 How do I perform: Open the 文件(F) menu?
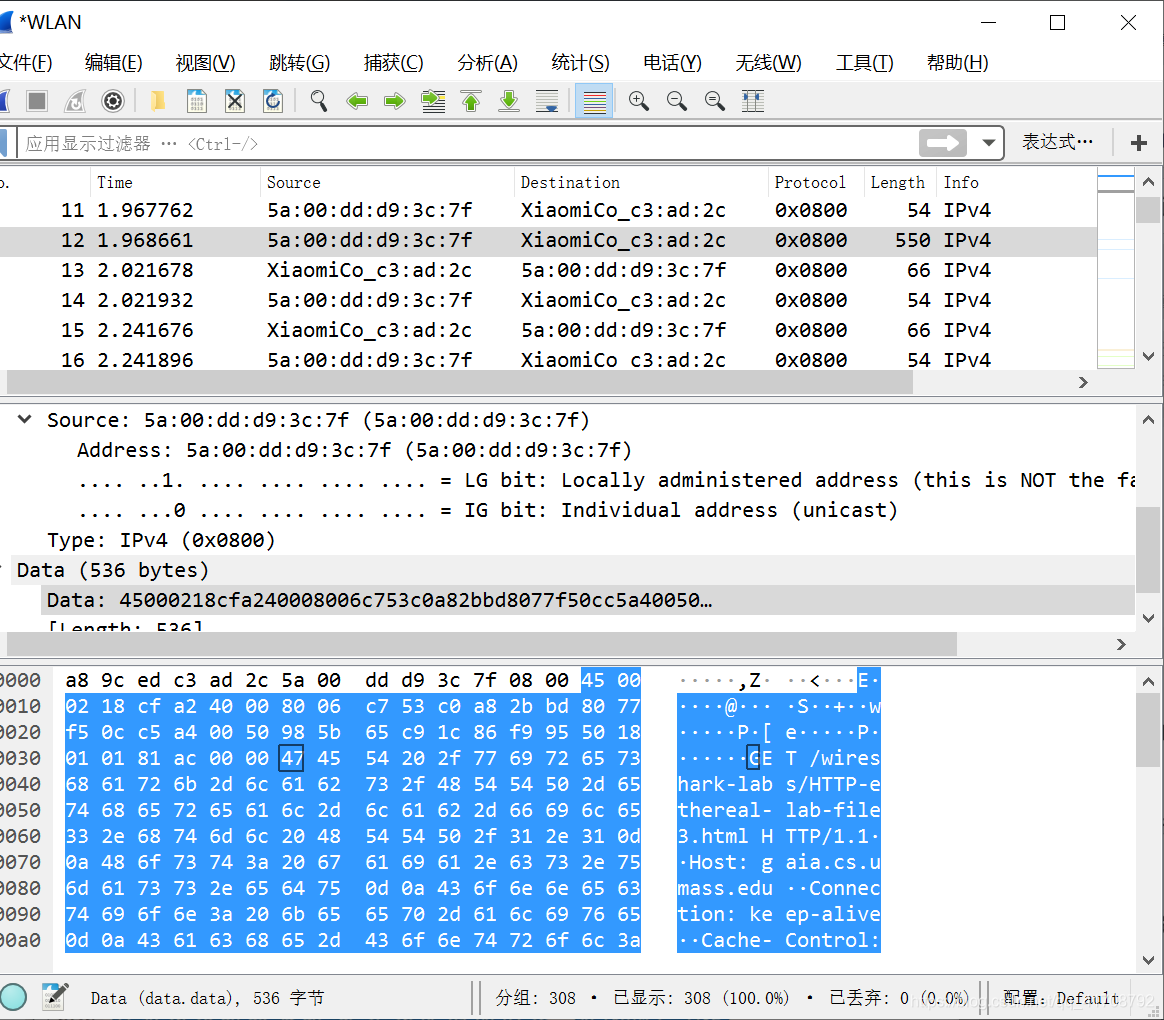[x=26, y=63]
